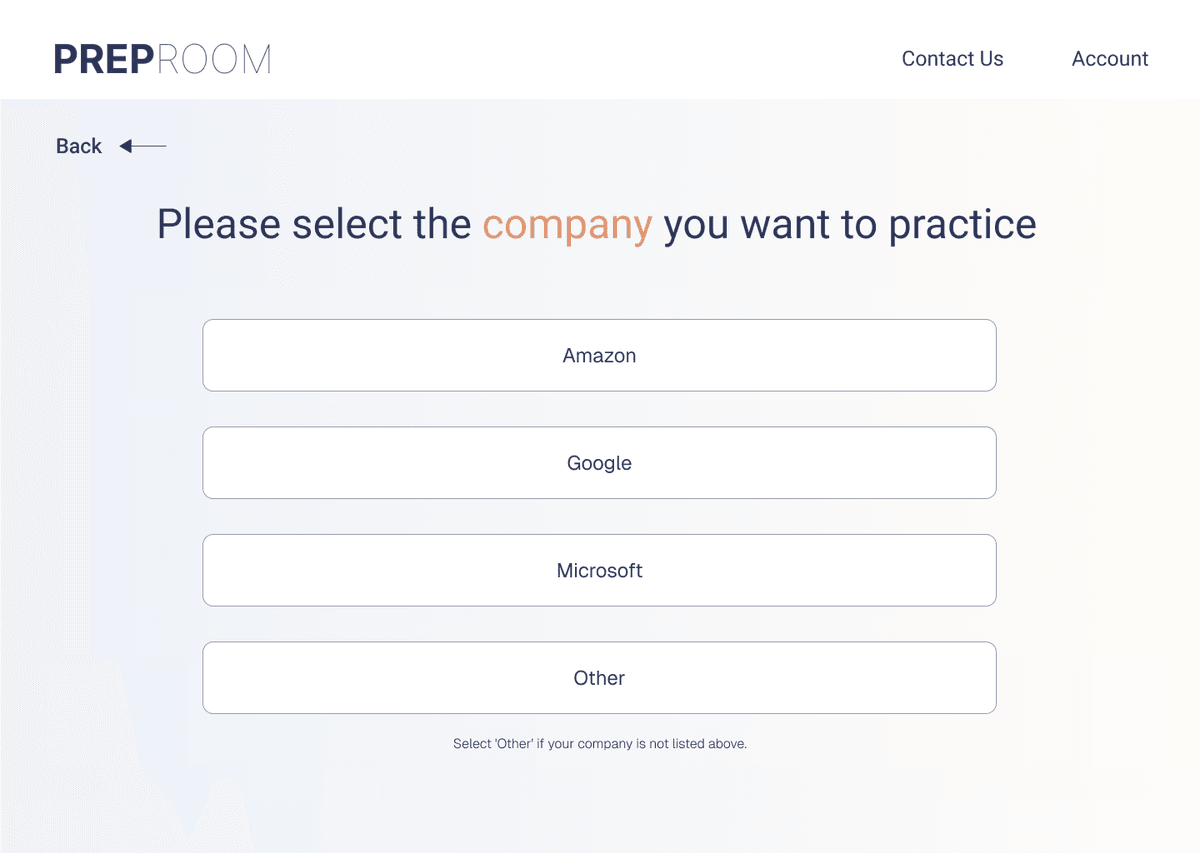This screenshot has height=853, width=1200.
Task: Select Amazon as the practice company
Action: [x=599, y=355]
